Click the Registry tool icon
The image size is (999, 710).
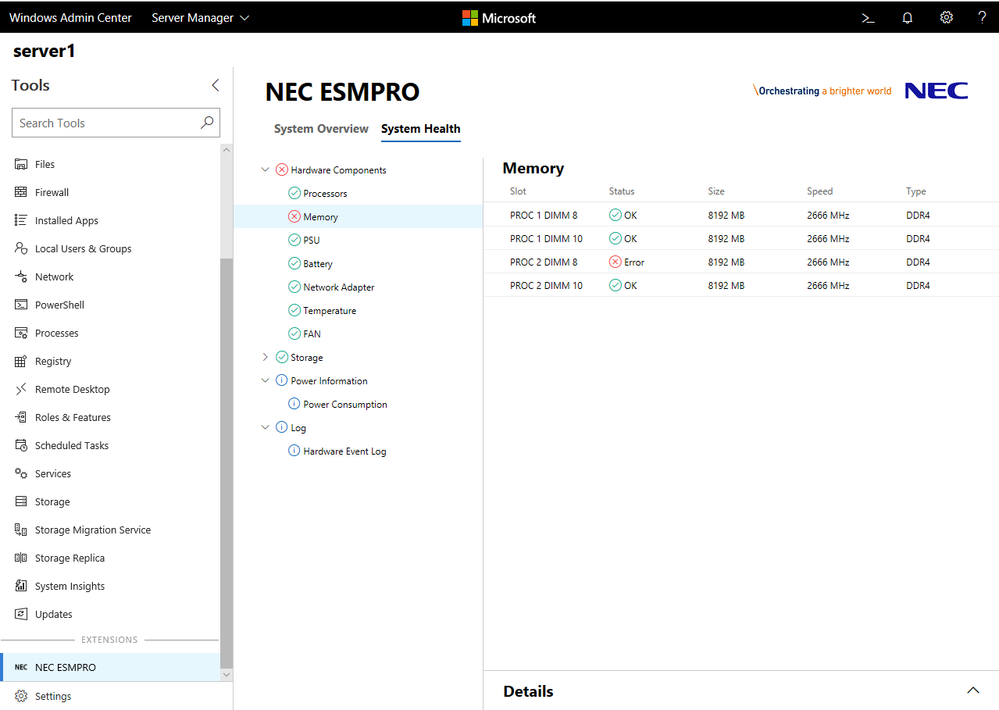click(x=21, y=361)
